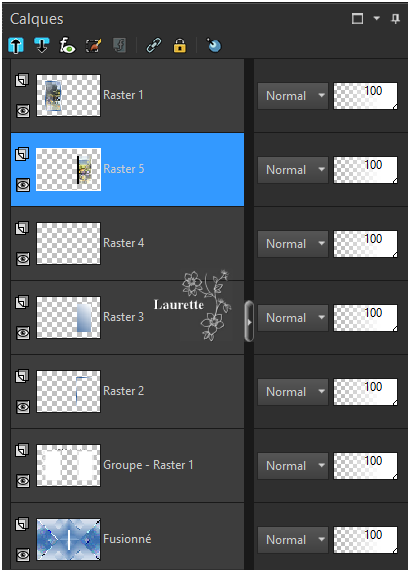This screenshot has height=572, width=410.
Task: Open Calques panel options arrow menu
Action: [x=377, y=18]
